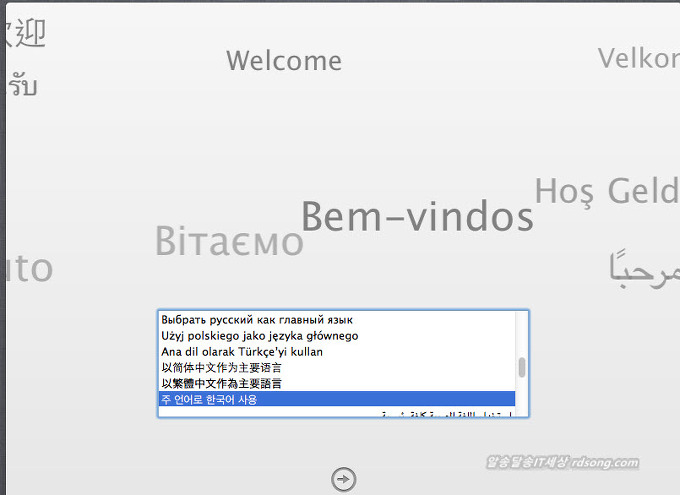Click the Thai greeting text
Image resolution: width=680 pixels, height=495 pixels.
point(21,85)
